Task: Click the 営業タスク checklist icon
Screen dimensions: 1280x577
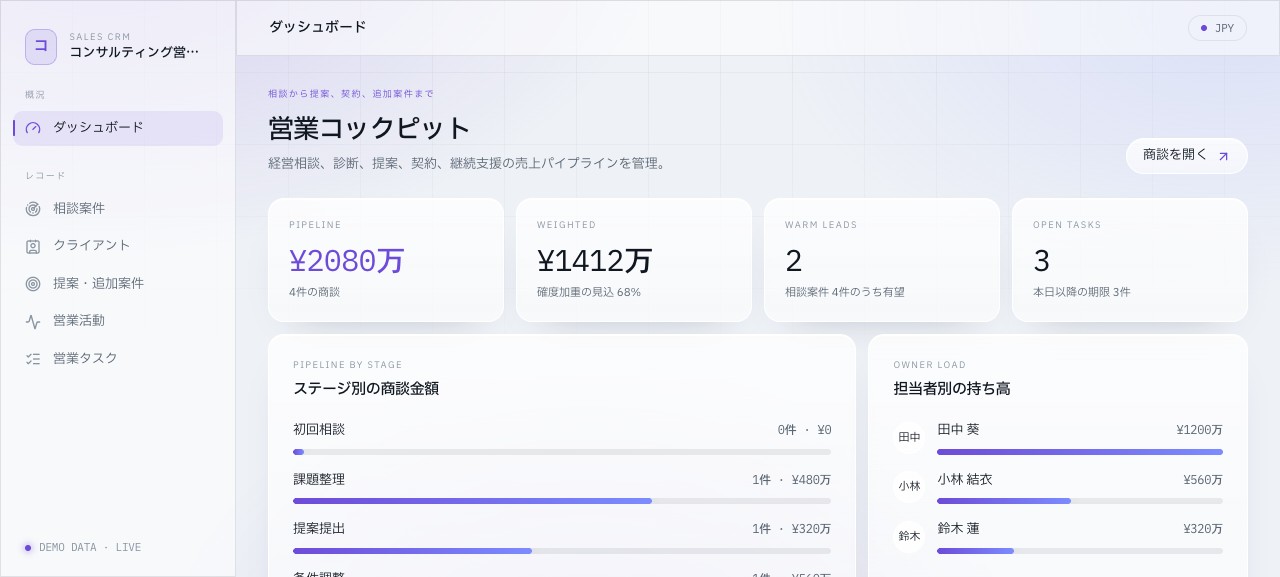Action: click(x=33, y=358)
